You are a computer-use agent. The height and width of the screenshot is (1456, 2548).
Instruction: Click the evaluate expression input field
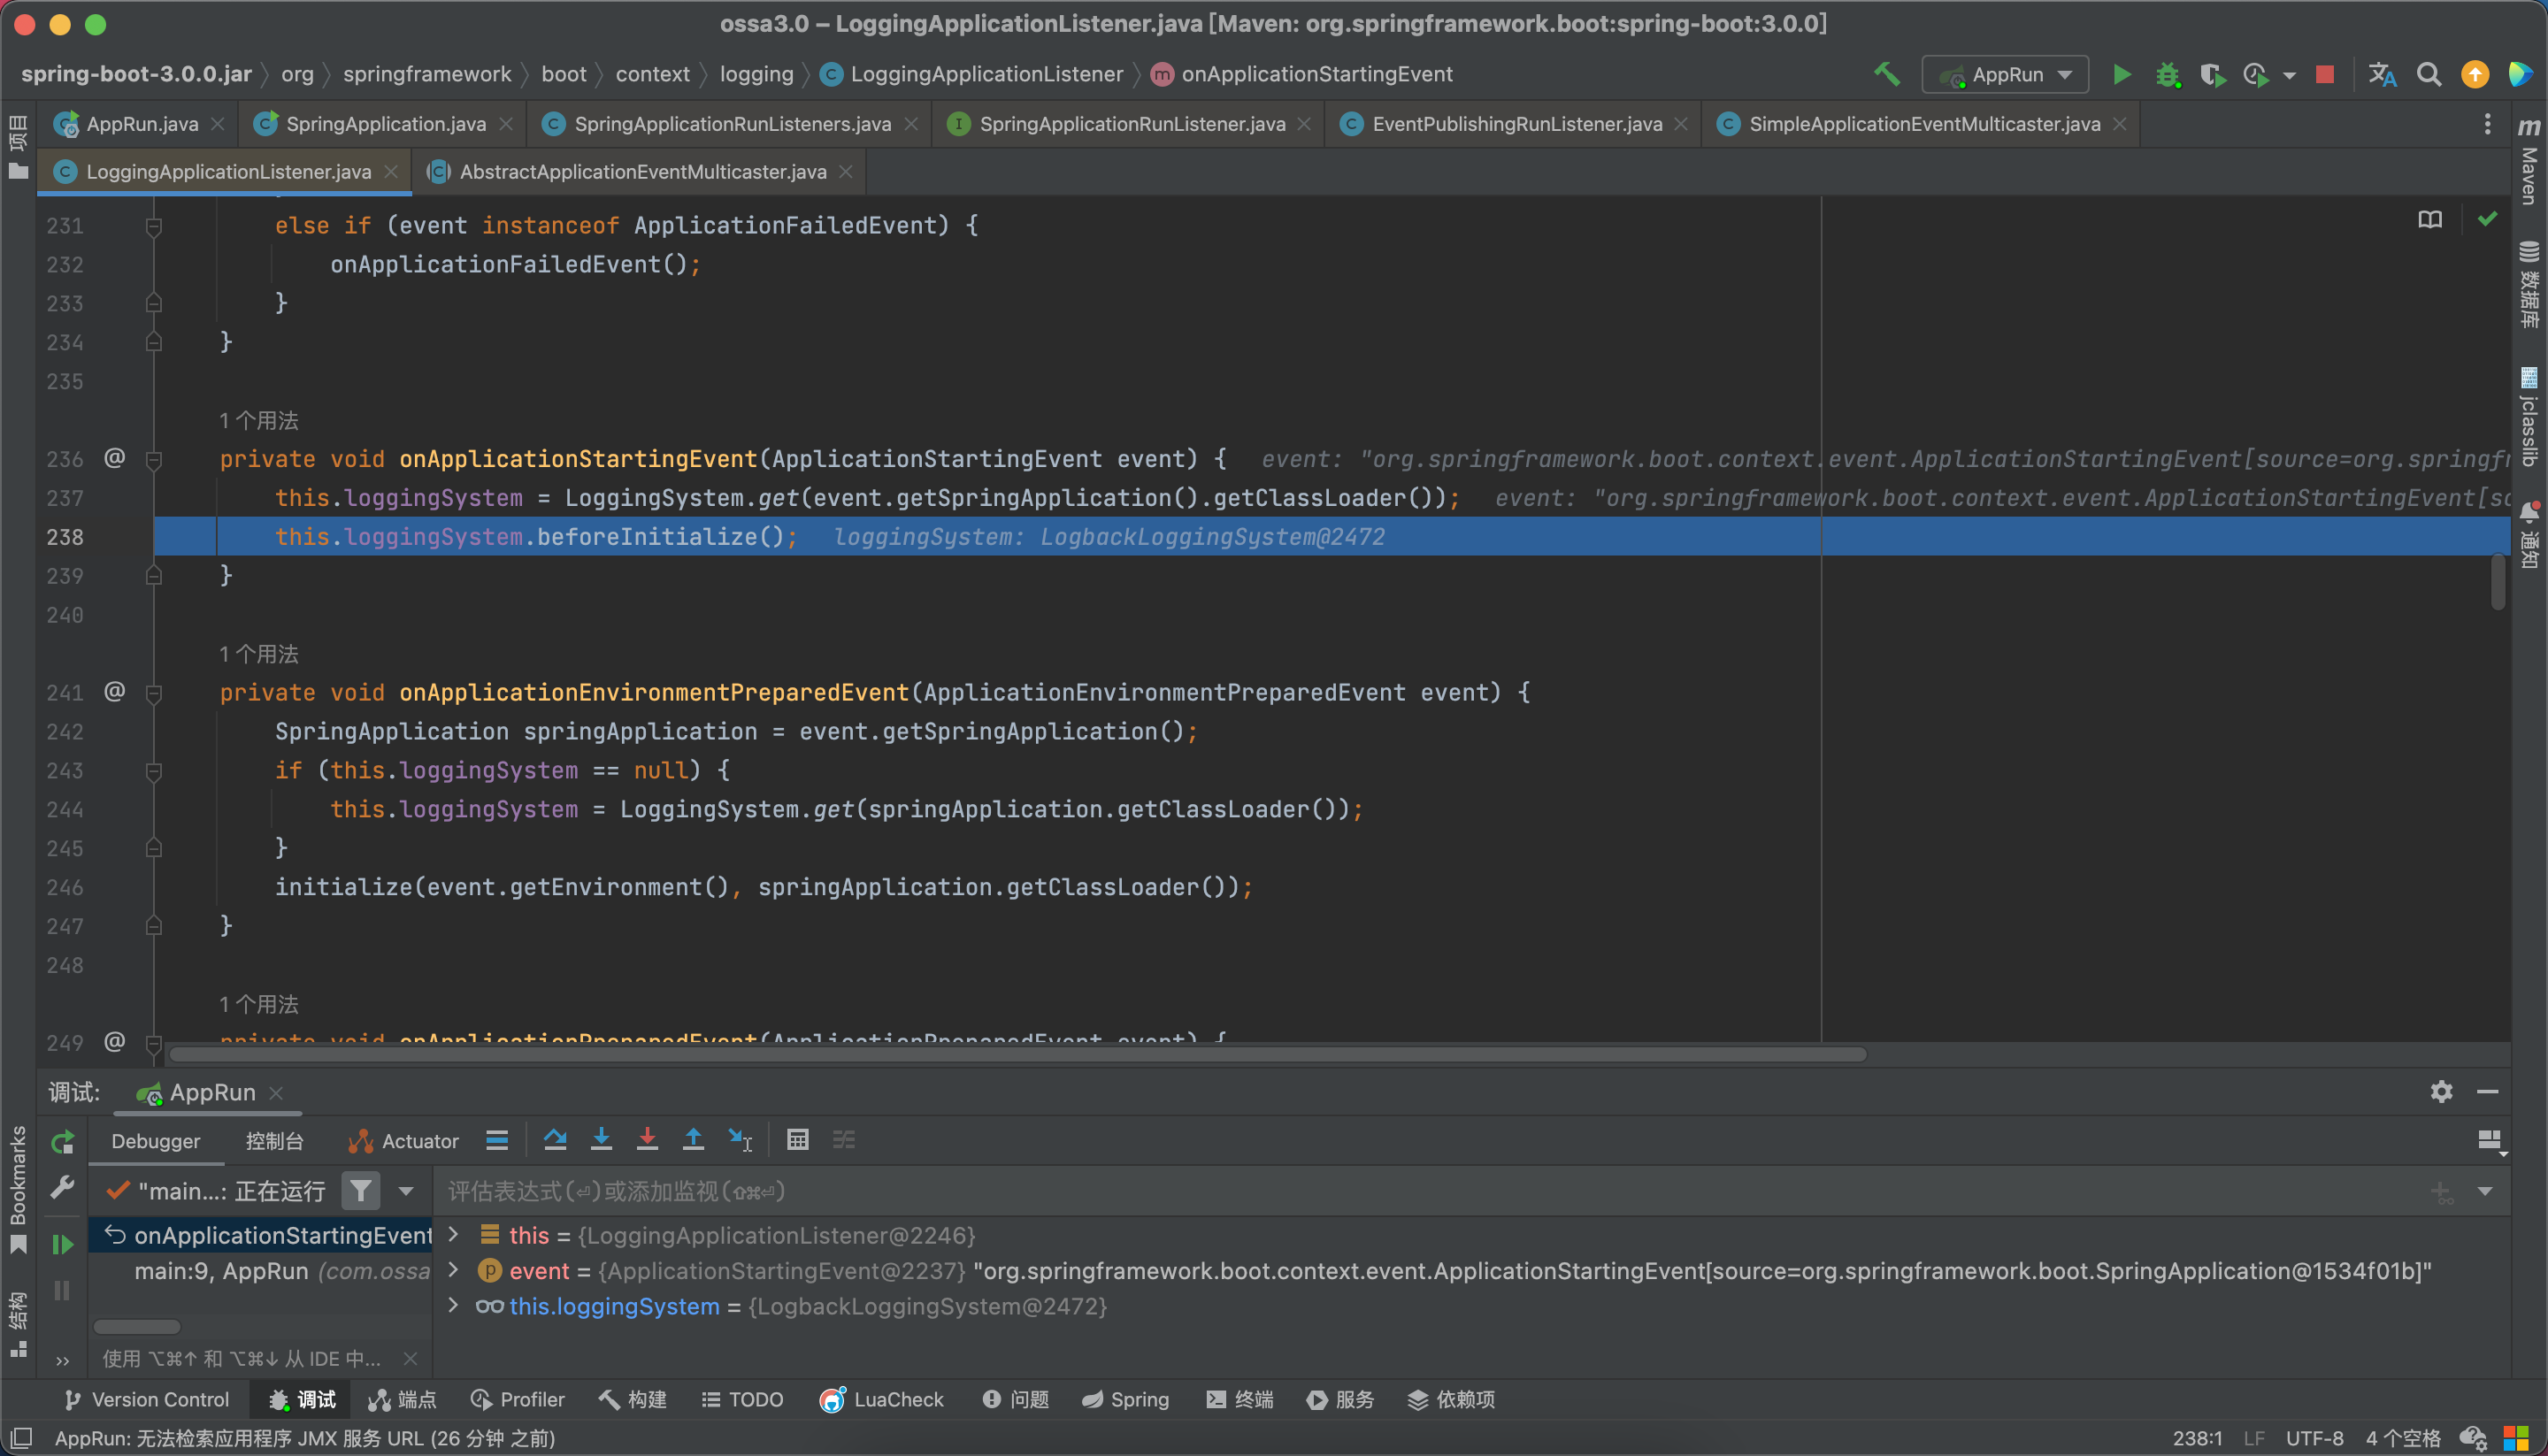click(x=1430, y=1191)
